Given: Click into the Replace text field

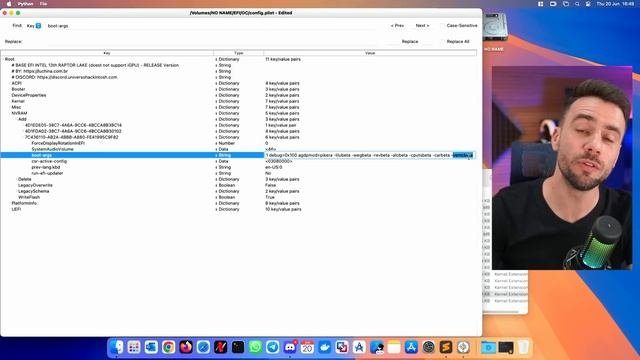Looking at the screenshot, I should point(210,42).
